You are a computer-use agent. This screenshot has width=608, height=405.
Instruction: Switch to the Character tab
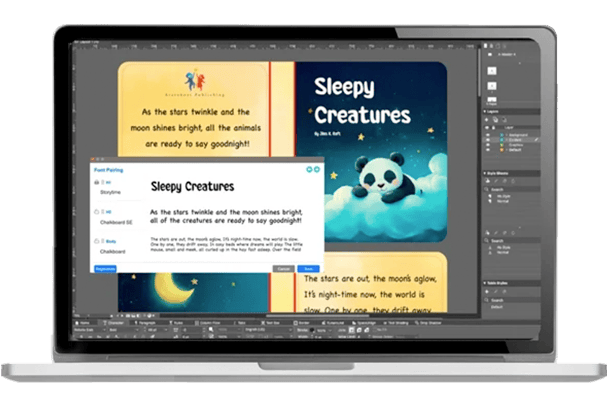click(113, 323)
